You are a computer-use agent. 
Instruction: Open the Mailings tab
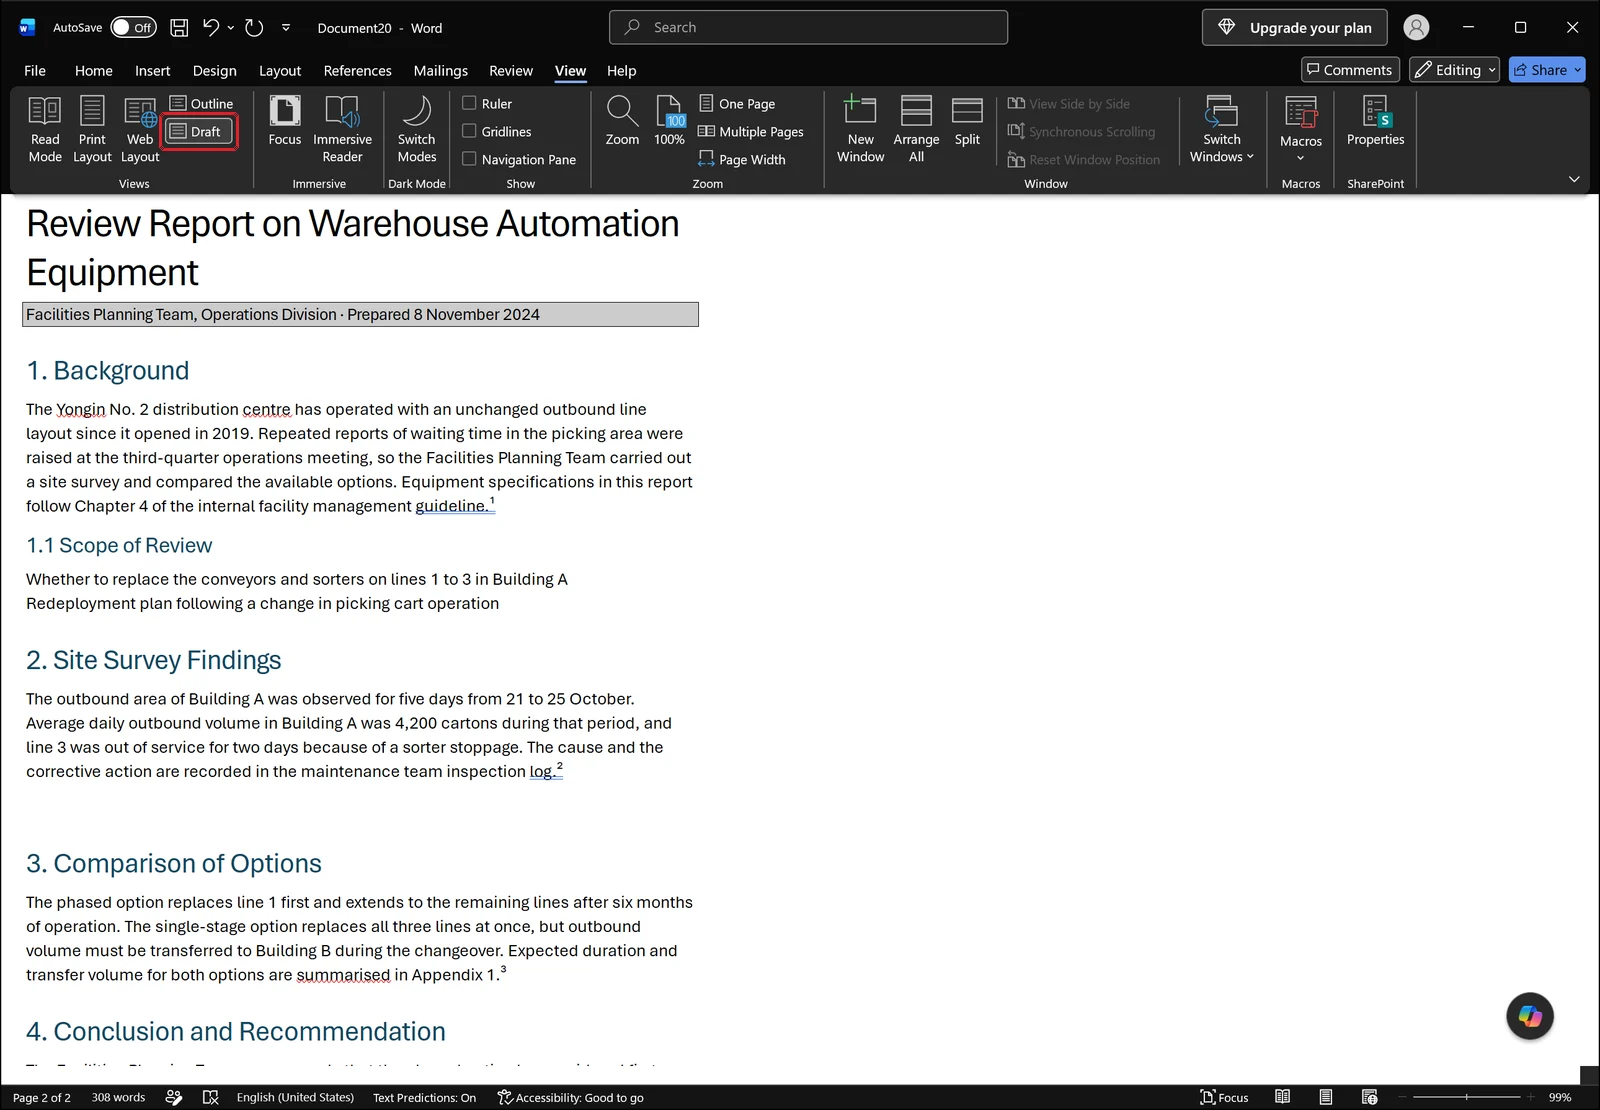(x=441, y=70)
